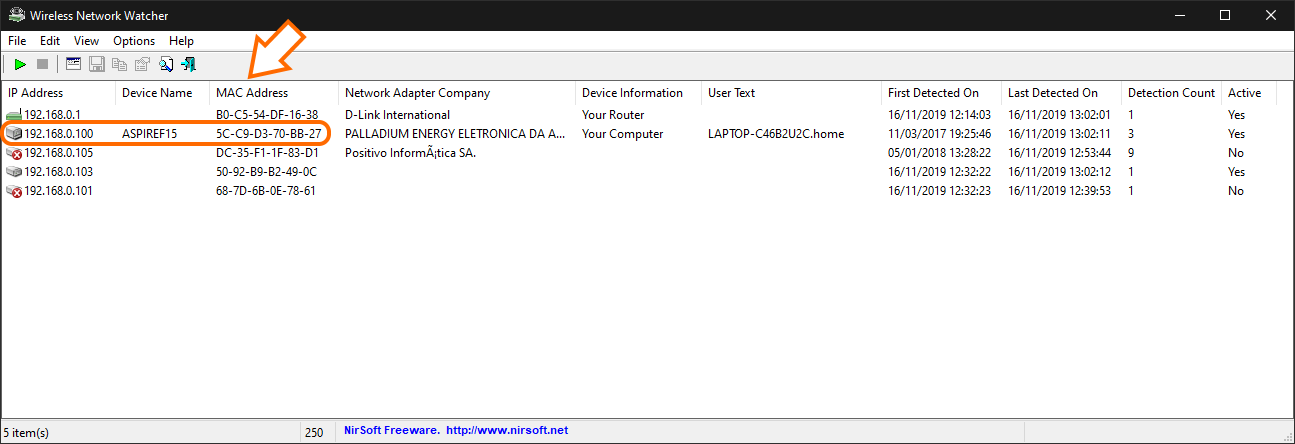The image size is (1295, 444).
Task: Sort by the User Text column header
Action: 791,93
